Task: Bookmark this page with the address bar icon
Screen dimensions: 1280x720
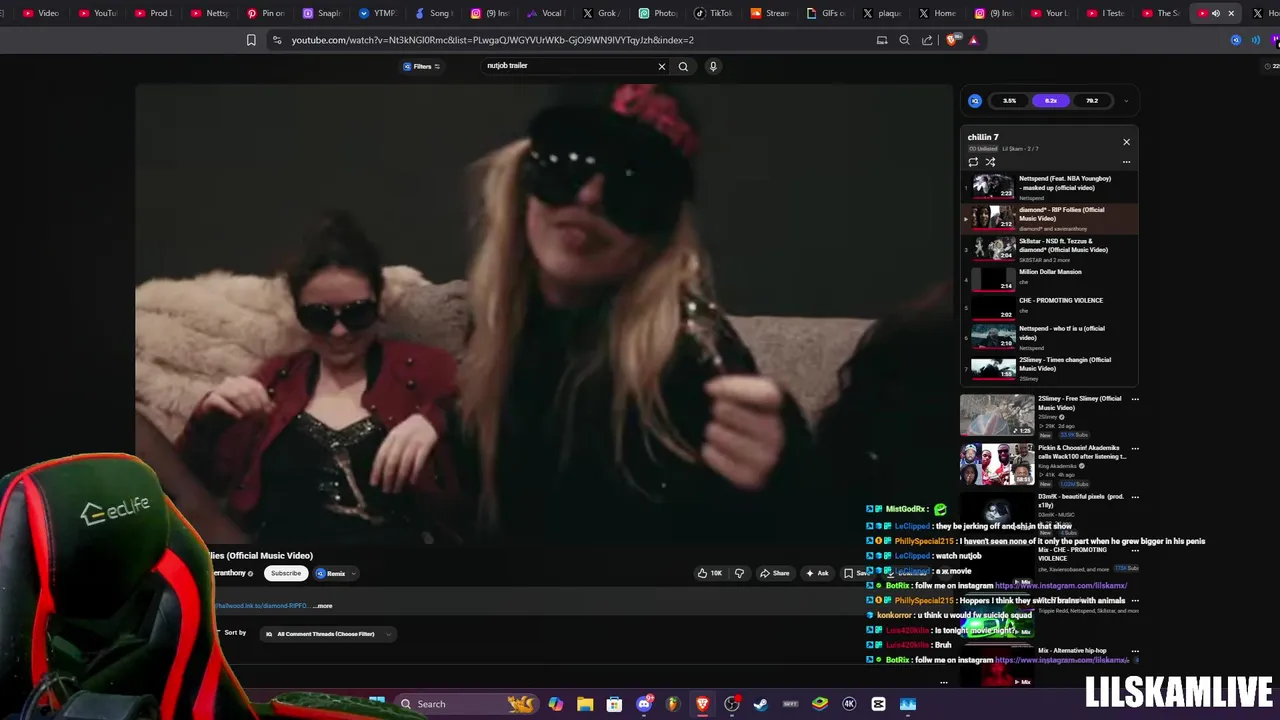Action: coord(251,40)
